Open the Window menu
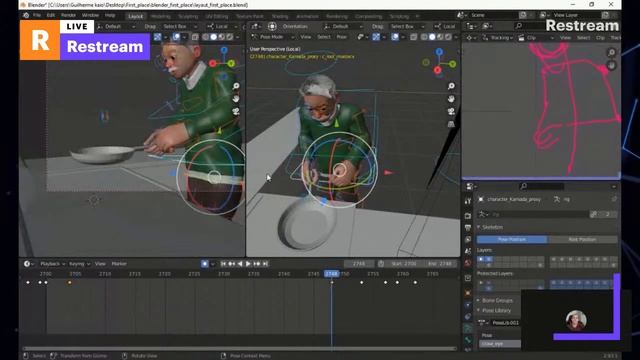 click(x=90, y=16)
